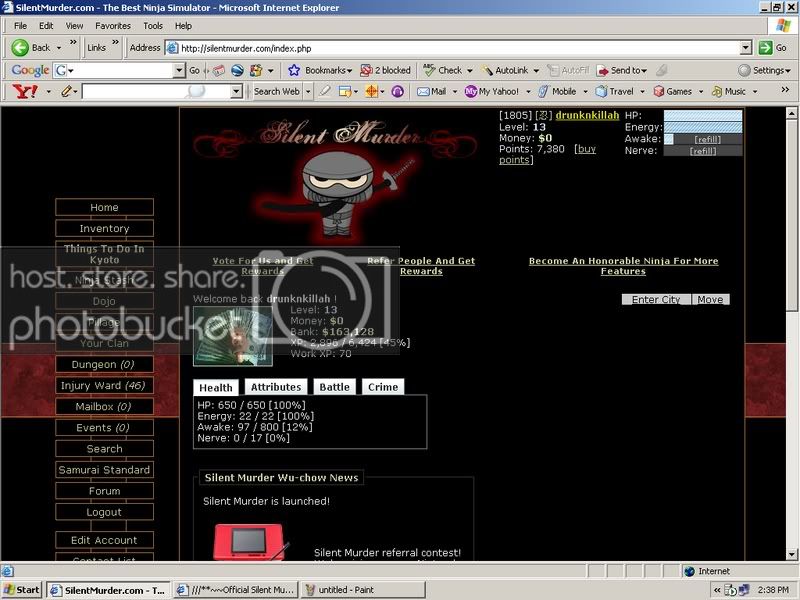The width and height of the screenshot is (800, 600).
Task: Open the Bookmarks dropdown arrow
Action: click(x=349, y=70)
